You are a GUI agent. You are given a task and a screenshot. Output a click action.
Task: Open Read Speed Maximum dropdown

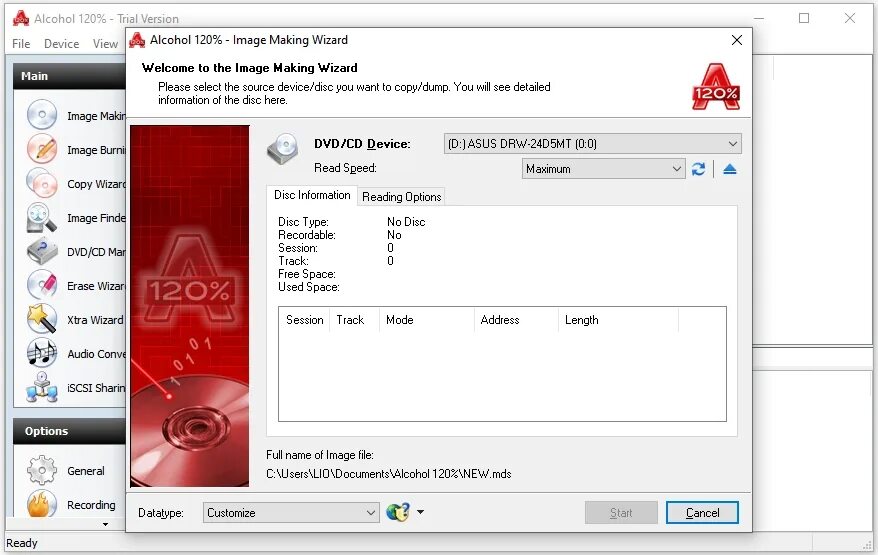604,169
